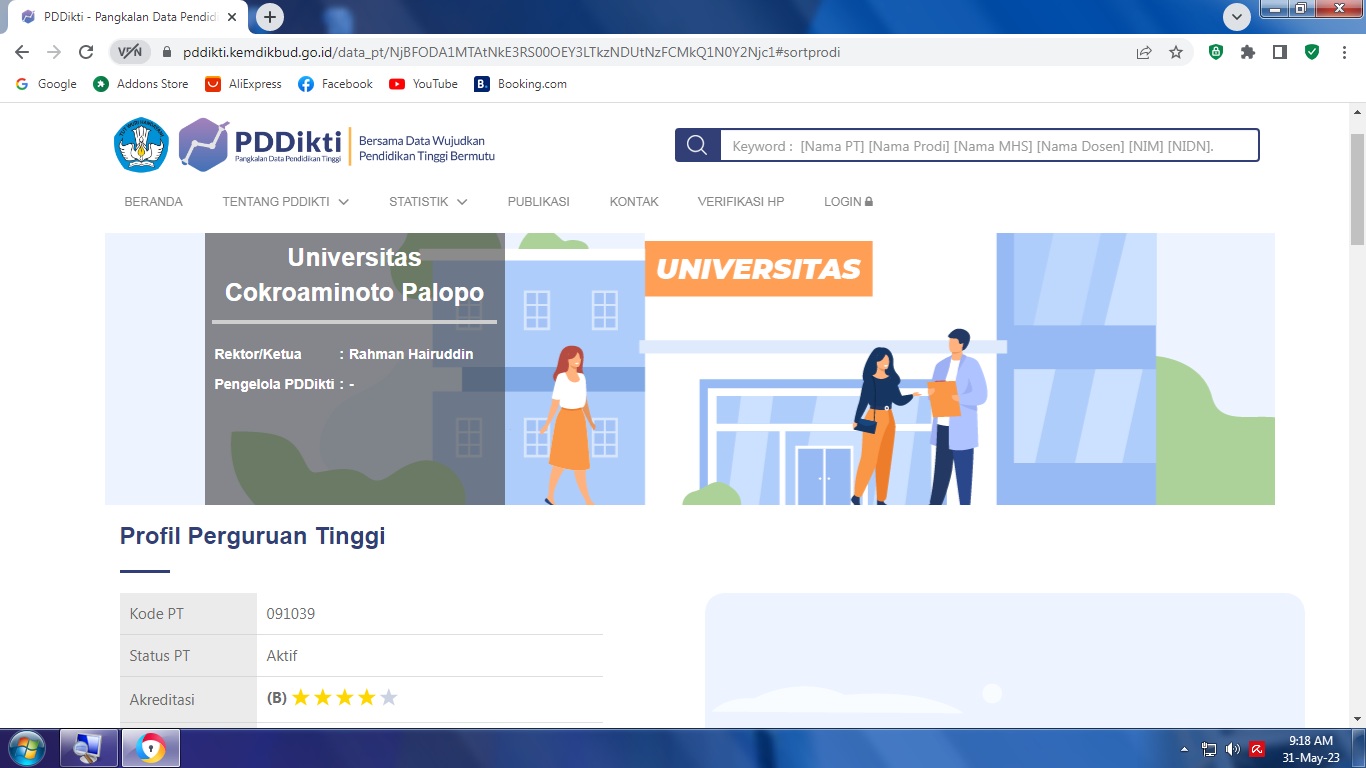The height and width of the screenshot is (768, 1366).
Task: Open a new browser tab
Action: point(270,17)
